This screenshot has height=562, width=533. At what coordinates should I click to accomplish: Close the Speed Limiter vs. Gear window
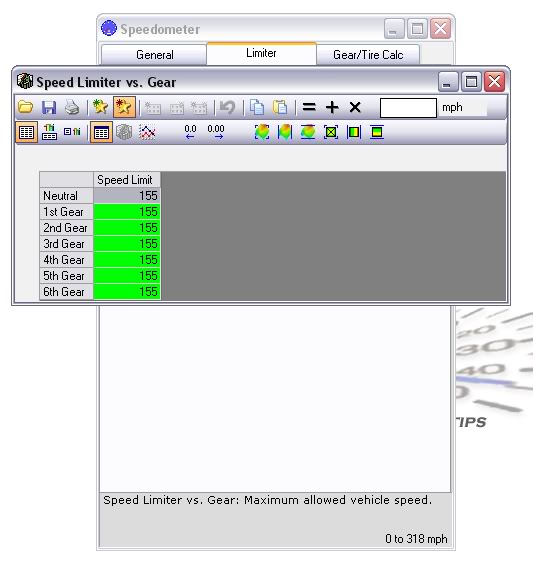tap(494, 81)
